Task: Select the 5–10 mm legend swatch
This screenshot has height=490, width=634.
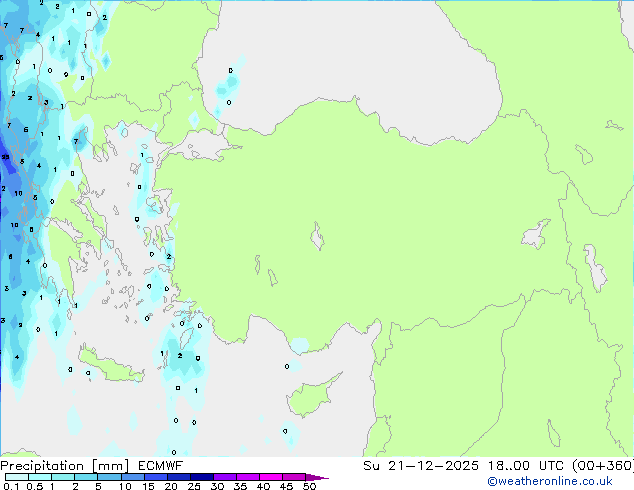Action: coord(109,477)
